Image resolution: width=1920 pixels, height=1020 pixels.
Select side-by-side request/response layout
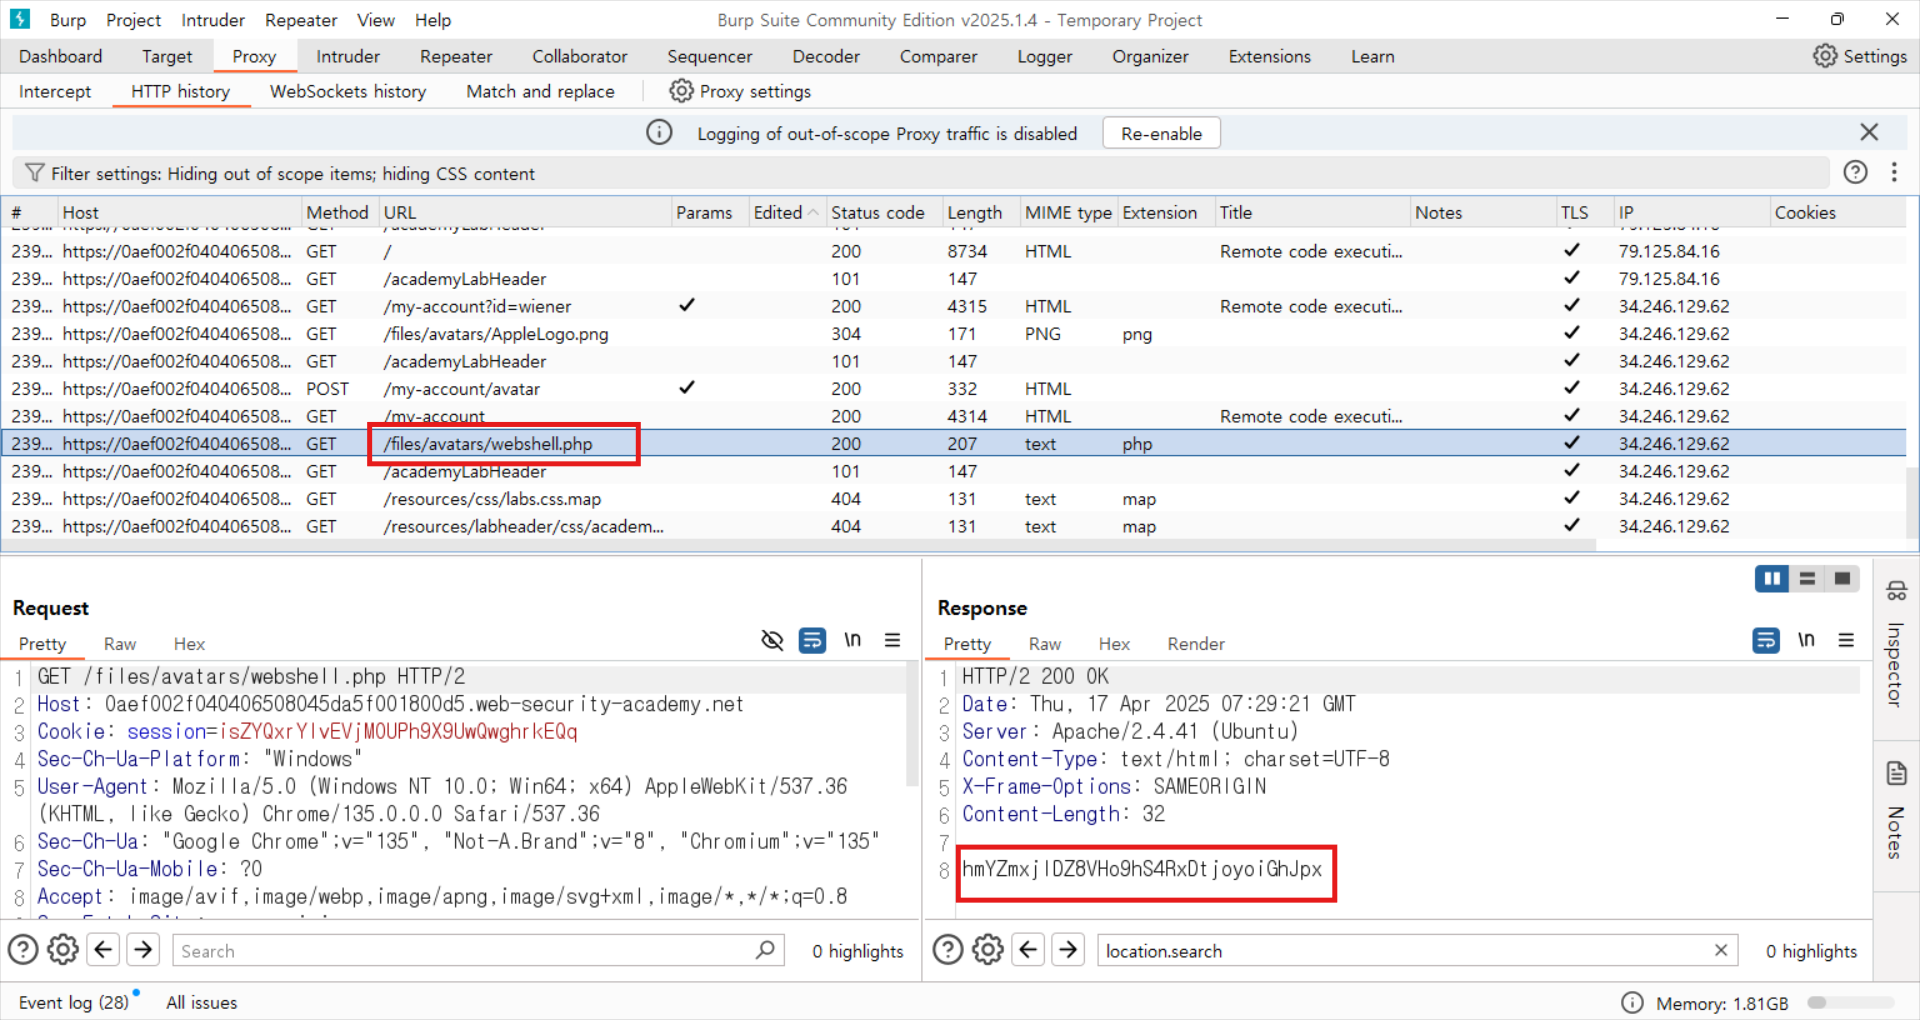(1772, 578)
